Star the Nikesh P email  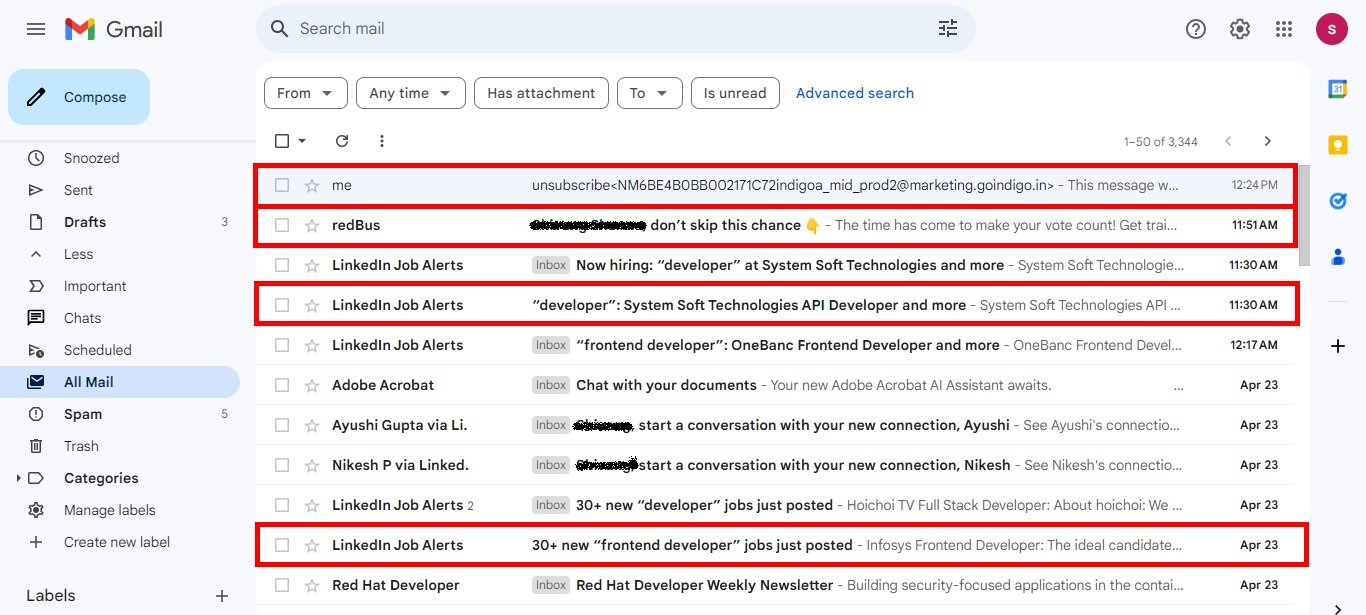pyautogui.click(x=312, y=465)
